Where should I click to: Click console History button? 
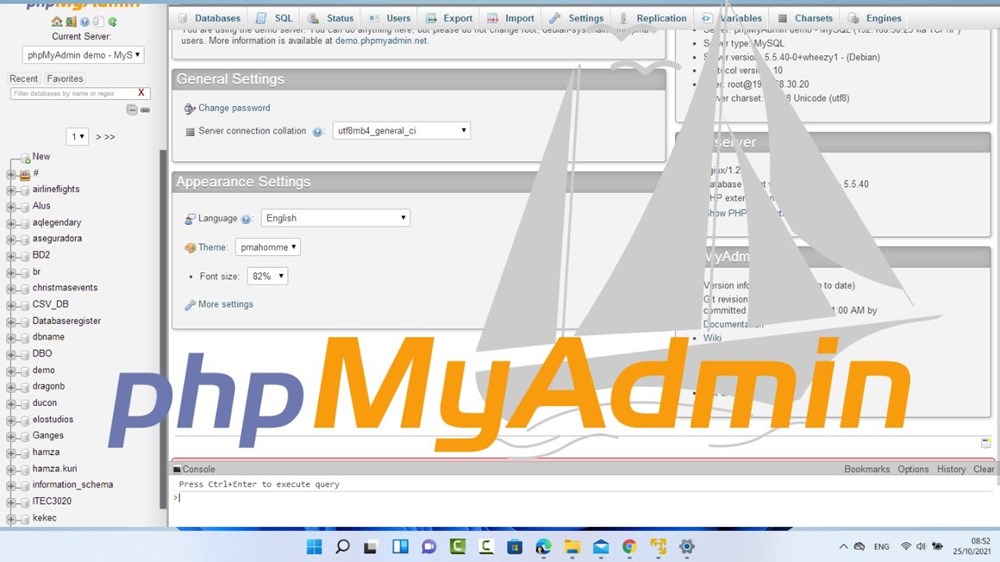click(951, 469)
